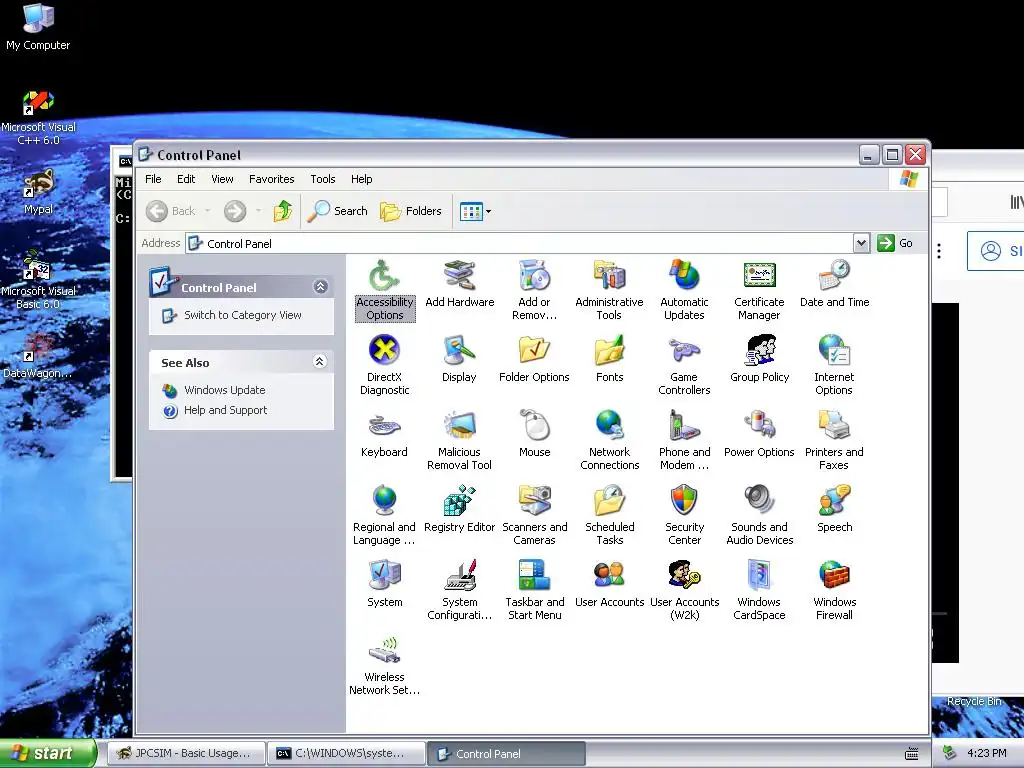The width and height of the screenshot is (1024, 768).
Task: Click Switch to Category View link
Action: [x=242, y=315]
